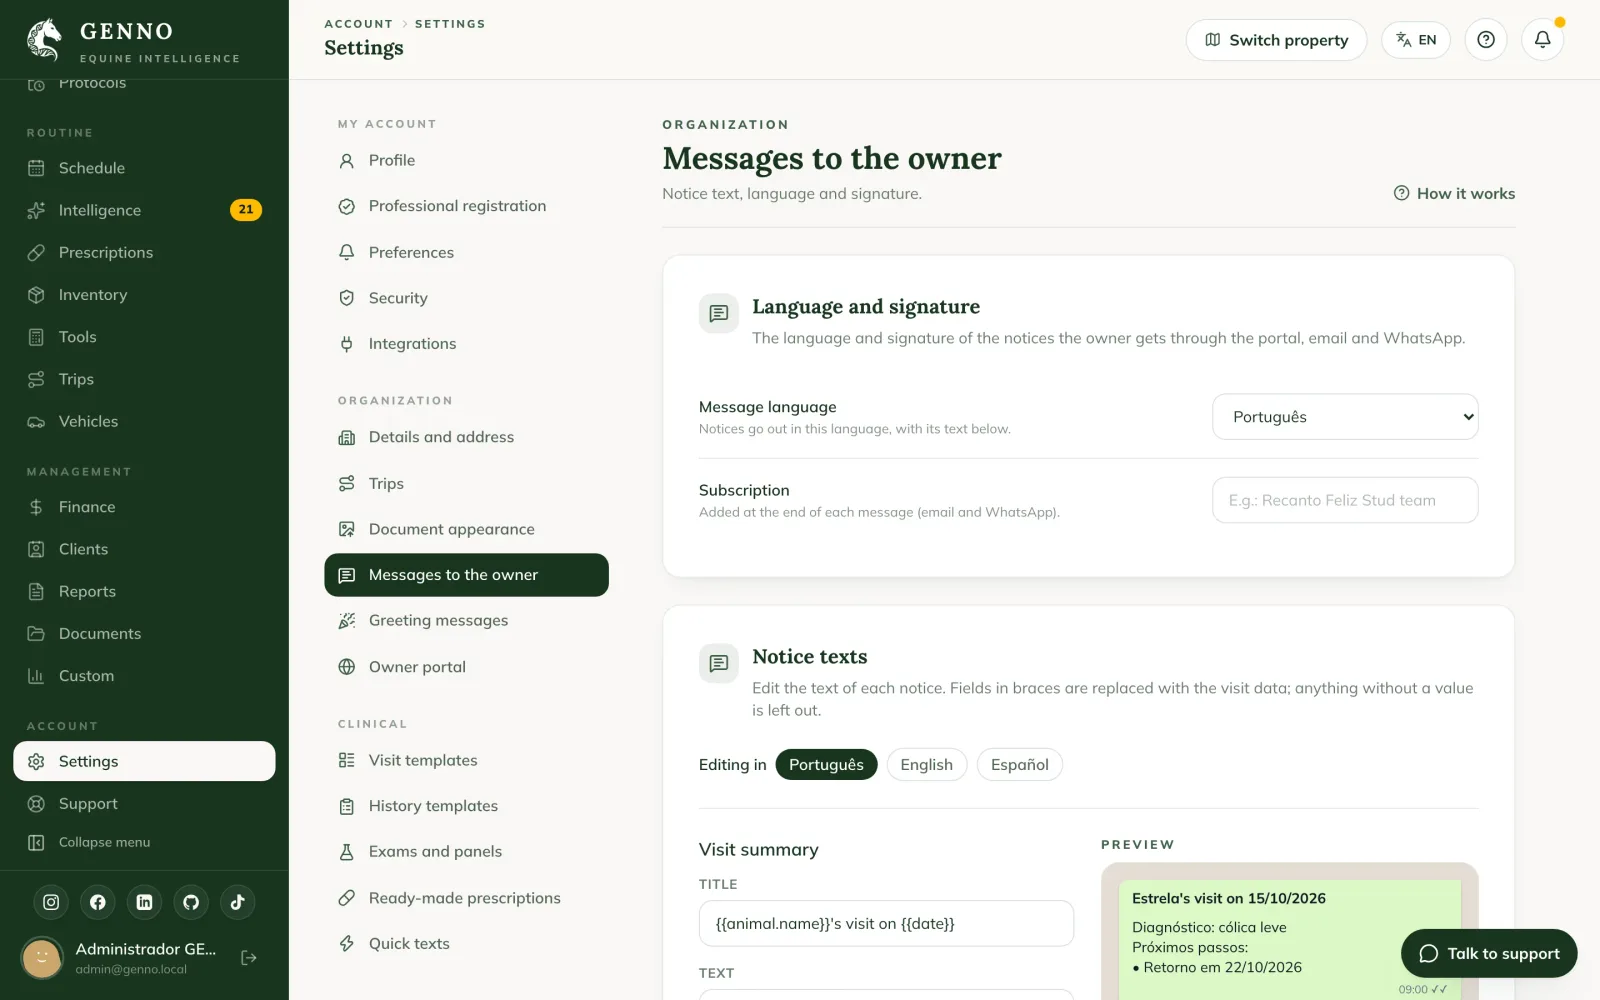Expand the Message language dropdown
Image resolution: width=1600 pixels, height=1000 pixels.
tap(1345, 417)
